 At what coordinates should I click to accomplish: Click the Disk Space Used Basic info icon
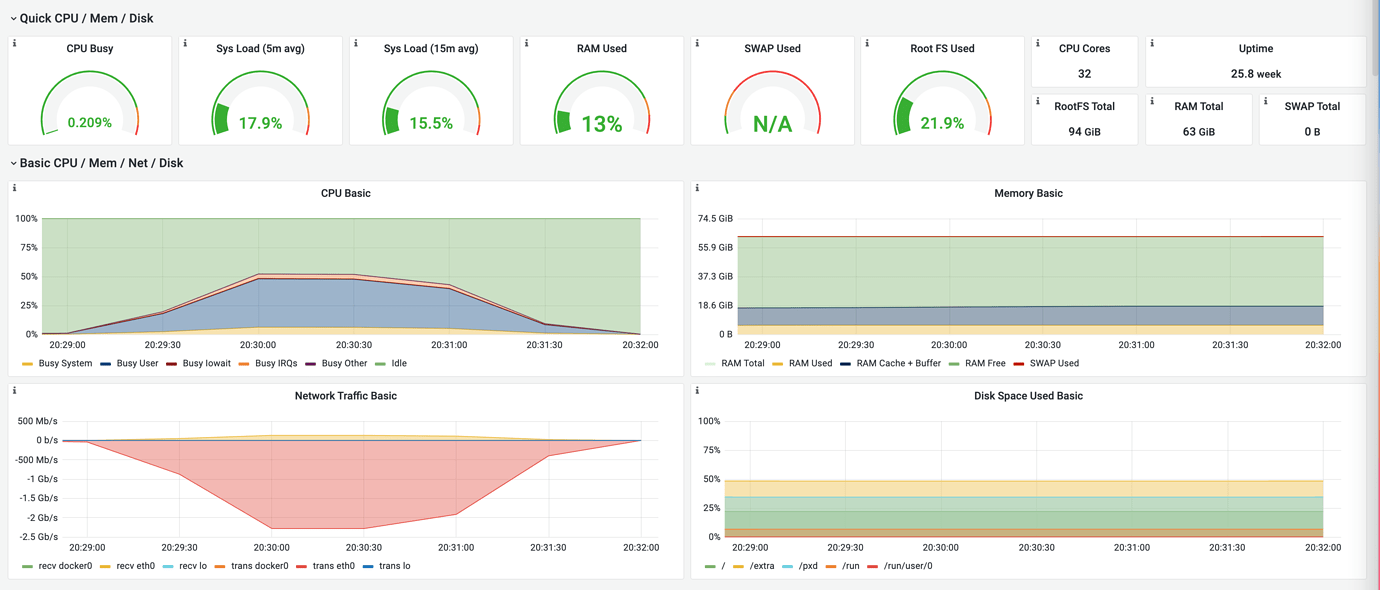pyautogui.click(x=696, y=390)
